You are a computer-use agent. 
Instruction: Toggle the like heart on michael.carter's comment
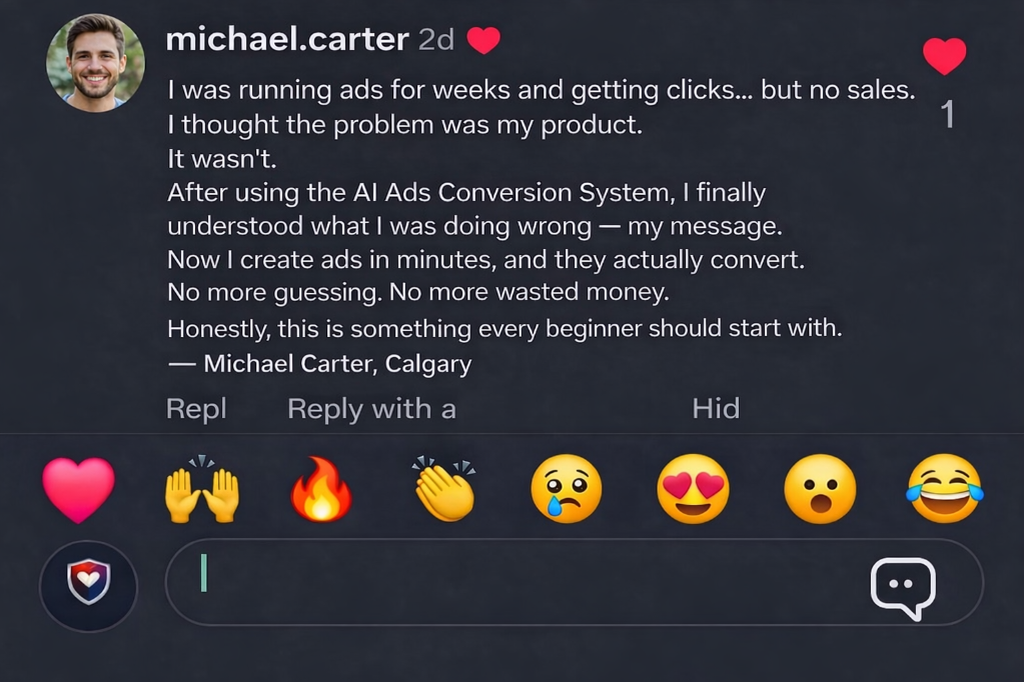click(x=944, y=55)
